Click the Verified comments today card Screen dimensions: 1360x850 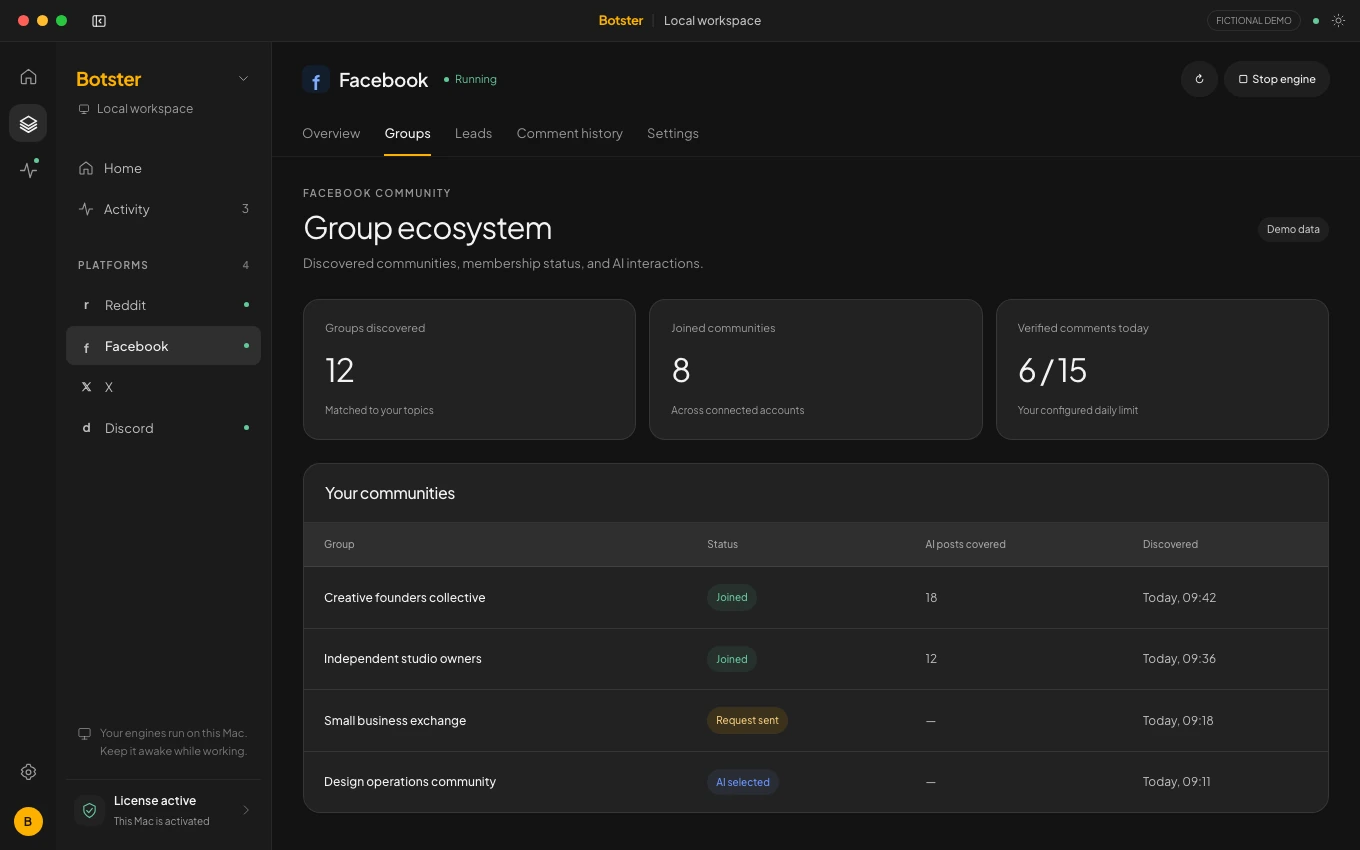1162,369
